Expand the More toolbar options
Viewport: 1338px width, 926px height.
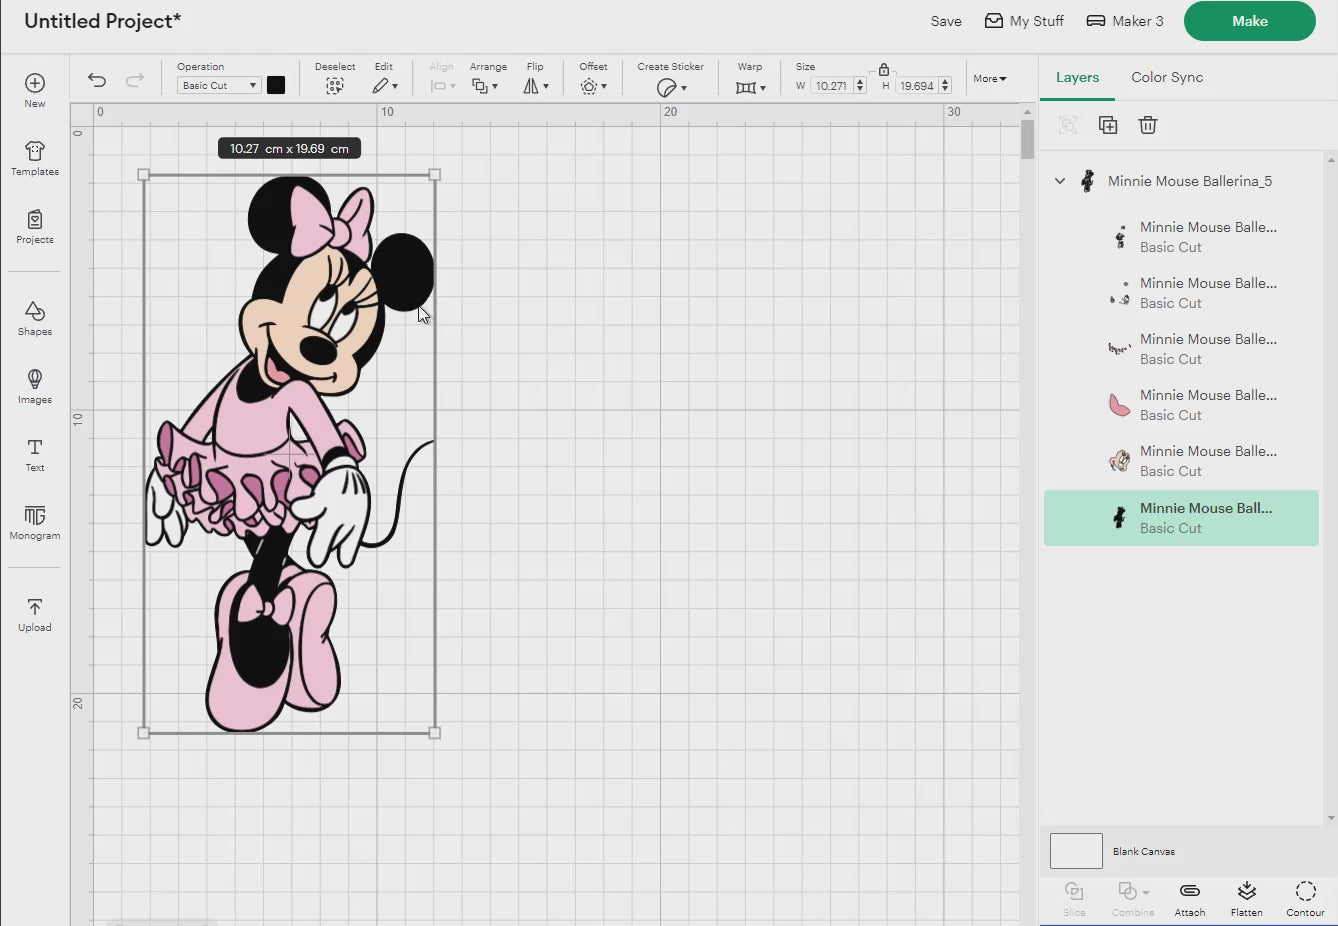pos(990,79)
